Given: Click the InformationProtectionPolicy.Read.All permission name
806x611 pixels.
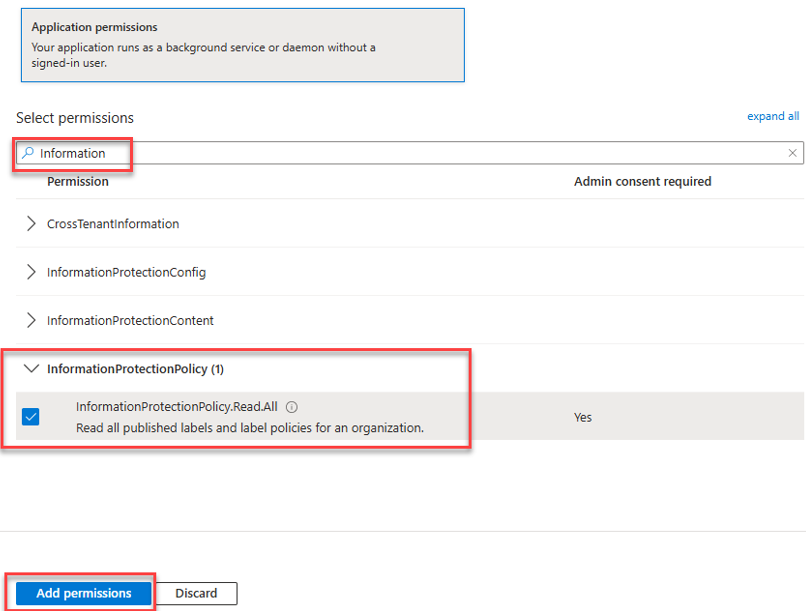Looking at the screenshot, I should click(176, 407).
